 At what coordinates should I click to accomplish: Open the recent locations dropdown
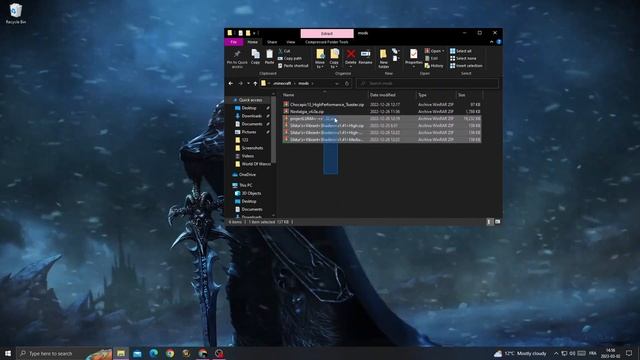point(248,84)
